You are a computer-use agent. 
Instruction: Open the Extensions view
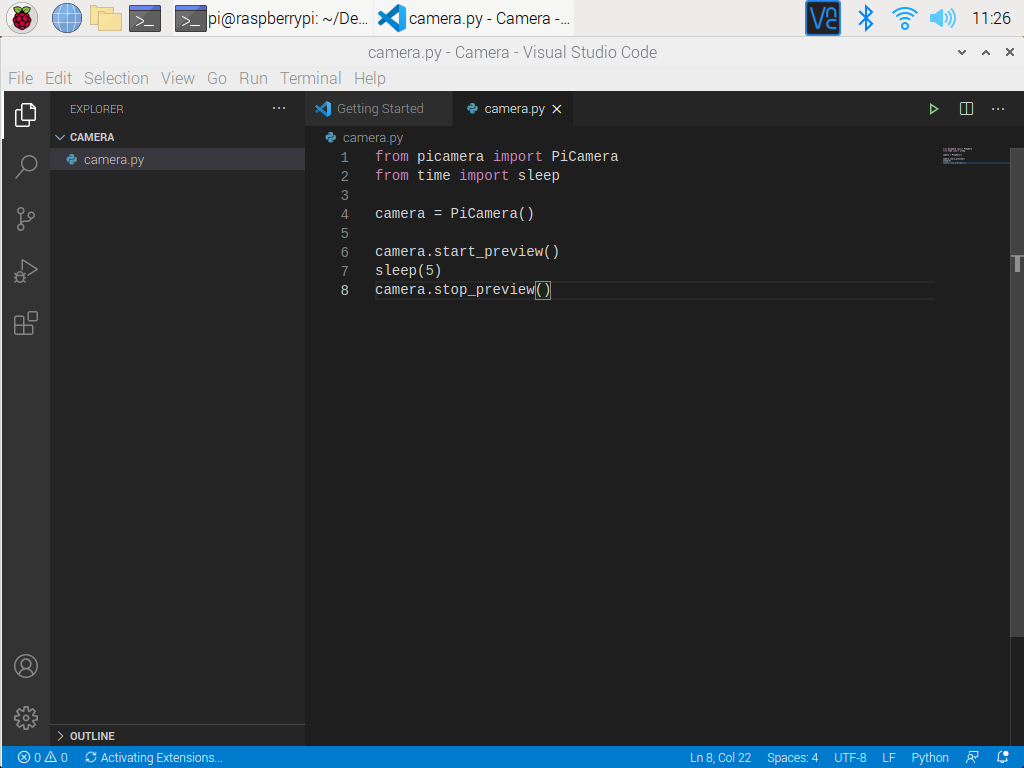26,323
